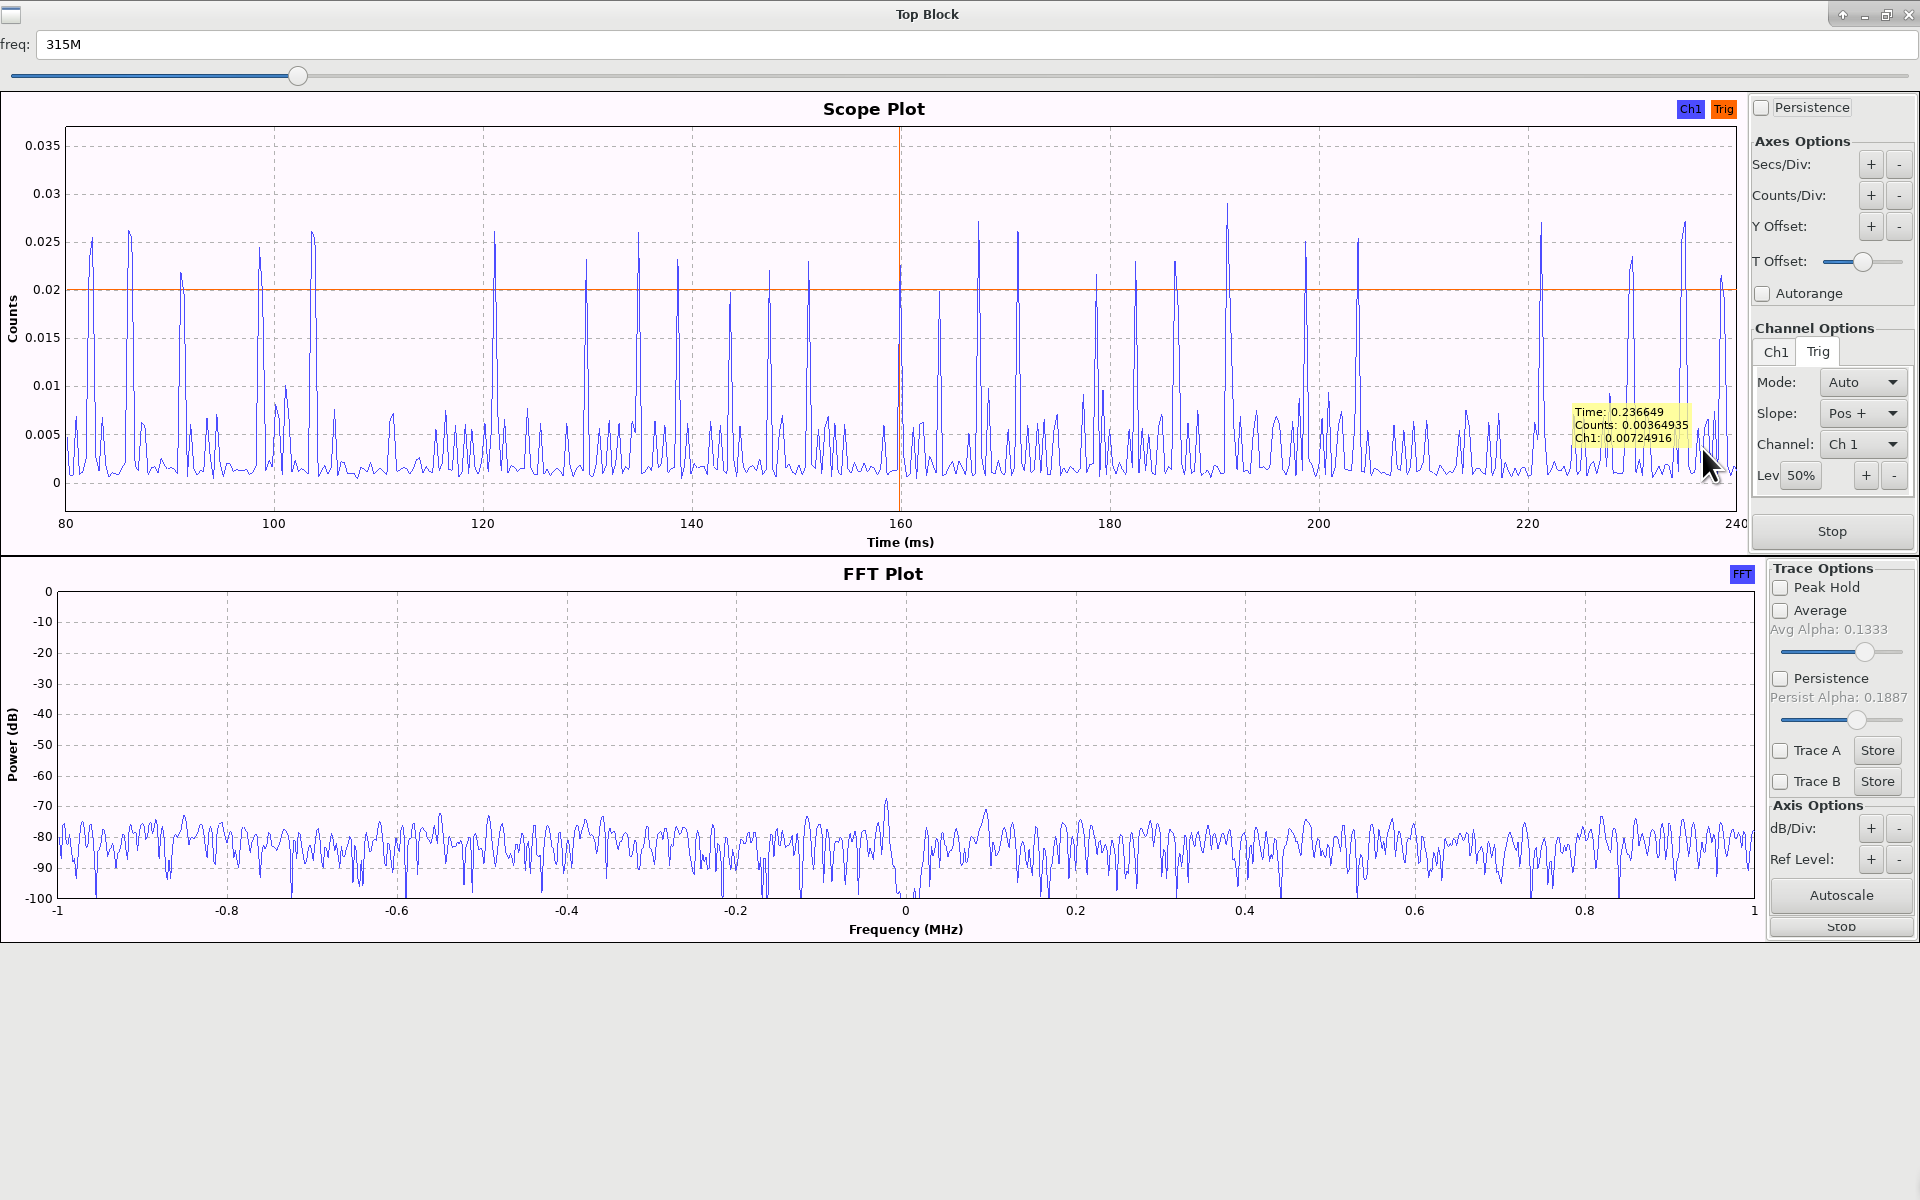Click the T Offset slider handle
Image resolution: width=1920 pixels, height=1200 pixels.
1862,262
